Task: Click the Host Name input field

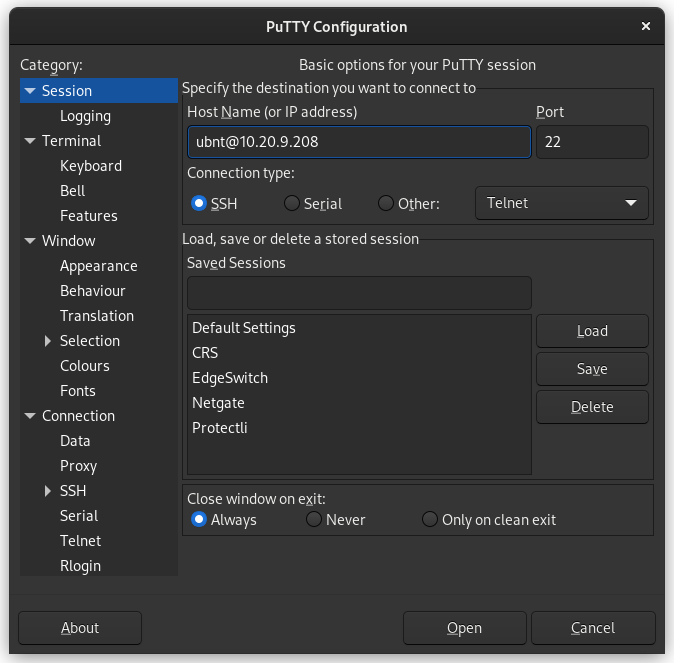Action: [x=358, y=142]
